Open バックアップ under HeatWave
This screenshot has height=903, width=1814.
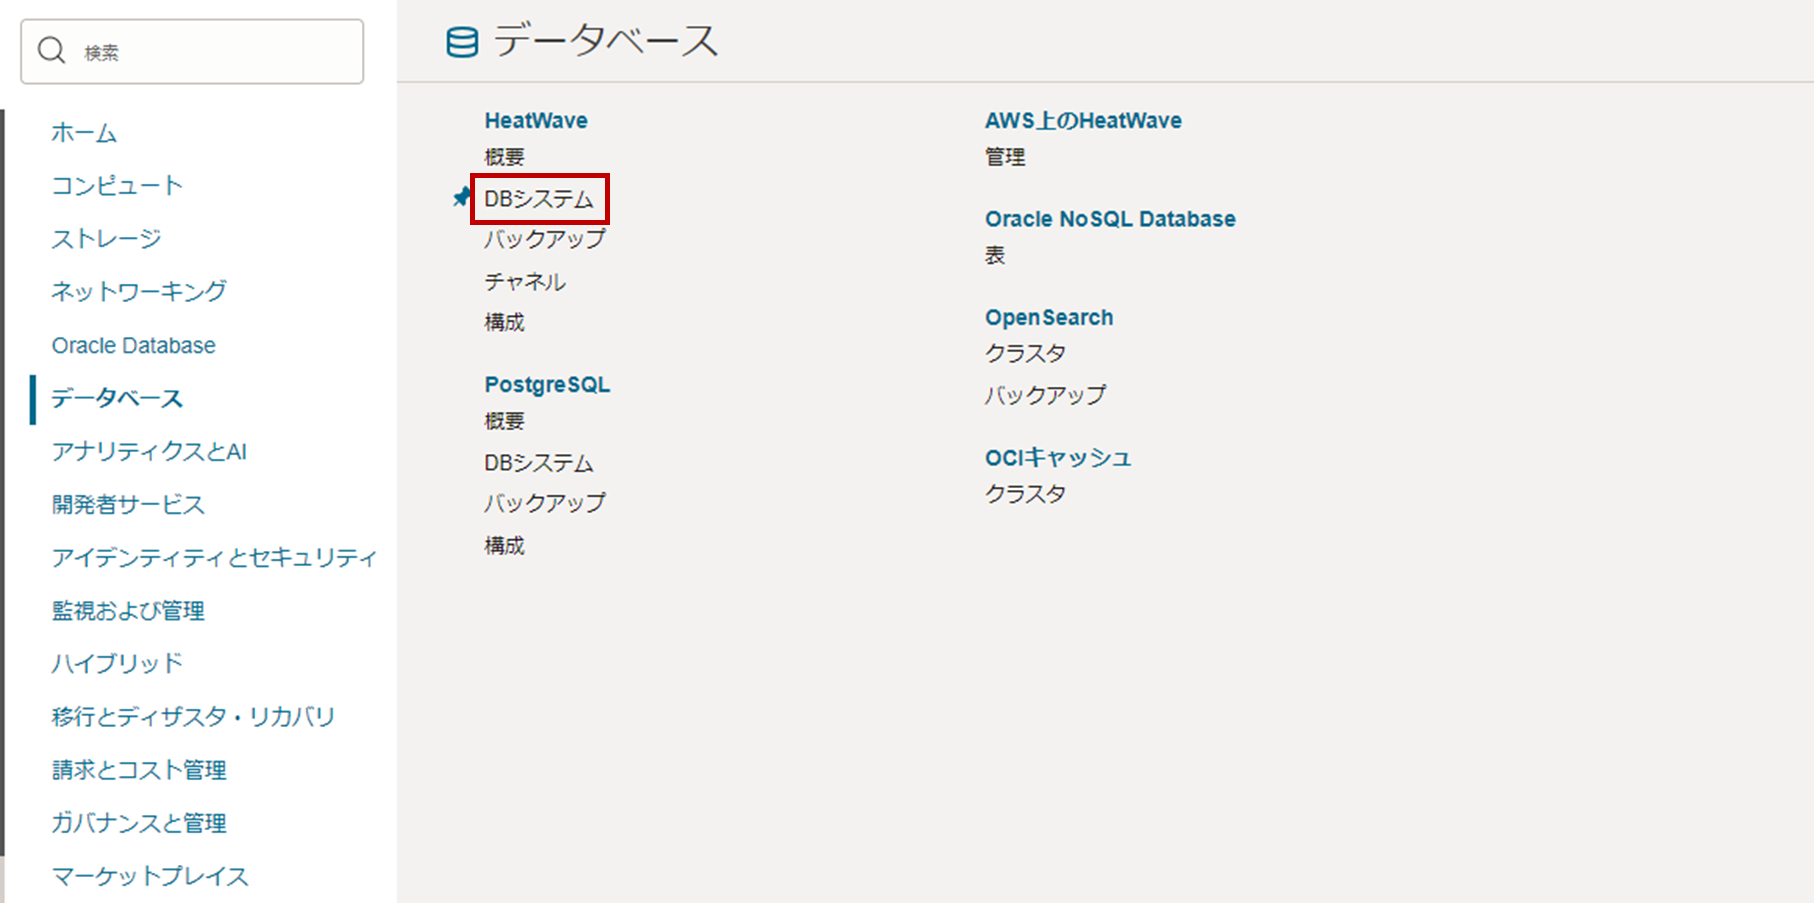tap(545, 239)
